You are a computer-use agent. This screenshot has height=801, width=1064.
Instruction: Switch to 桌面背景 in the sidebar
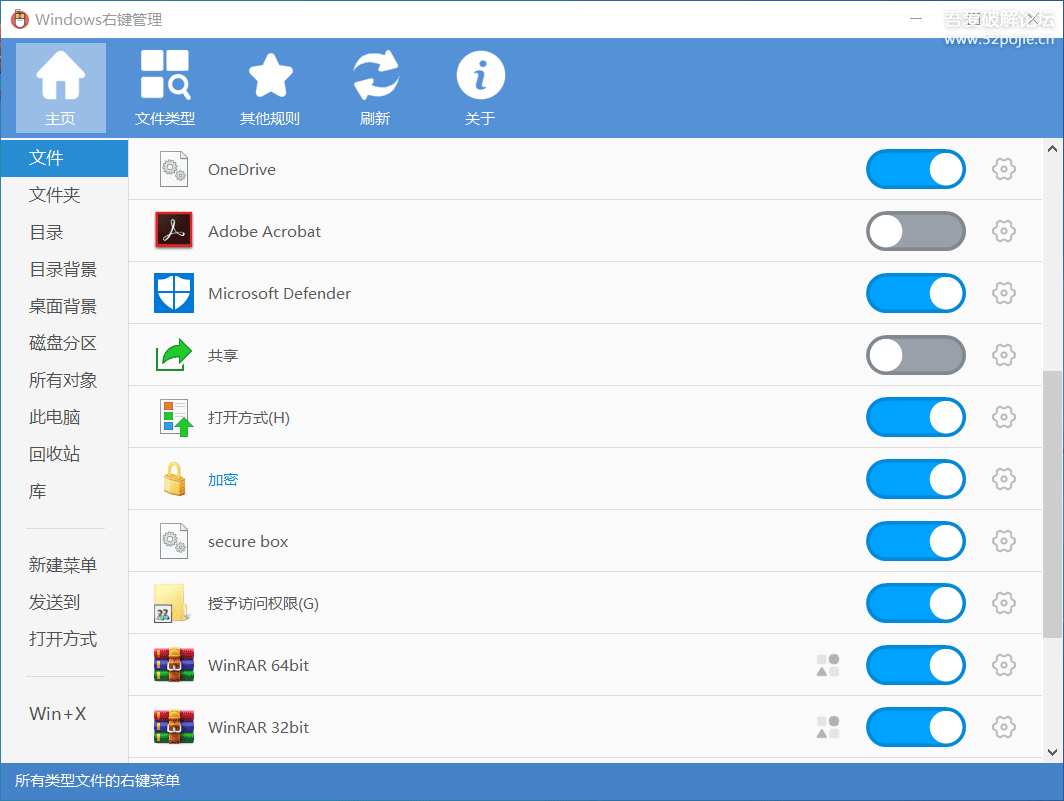(63, 306)
